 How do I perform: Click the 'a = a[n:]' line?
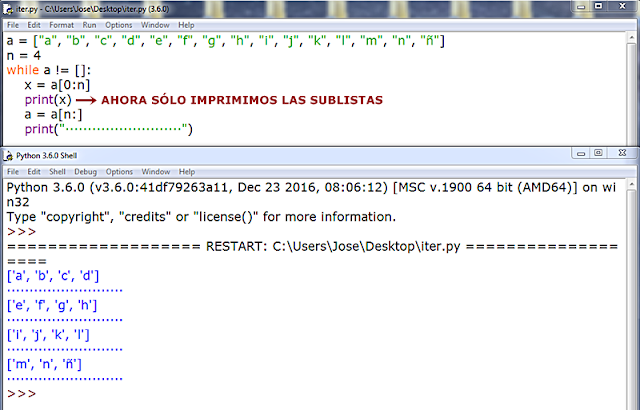coord(53,114)
